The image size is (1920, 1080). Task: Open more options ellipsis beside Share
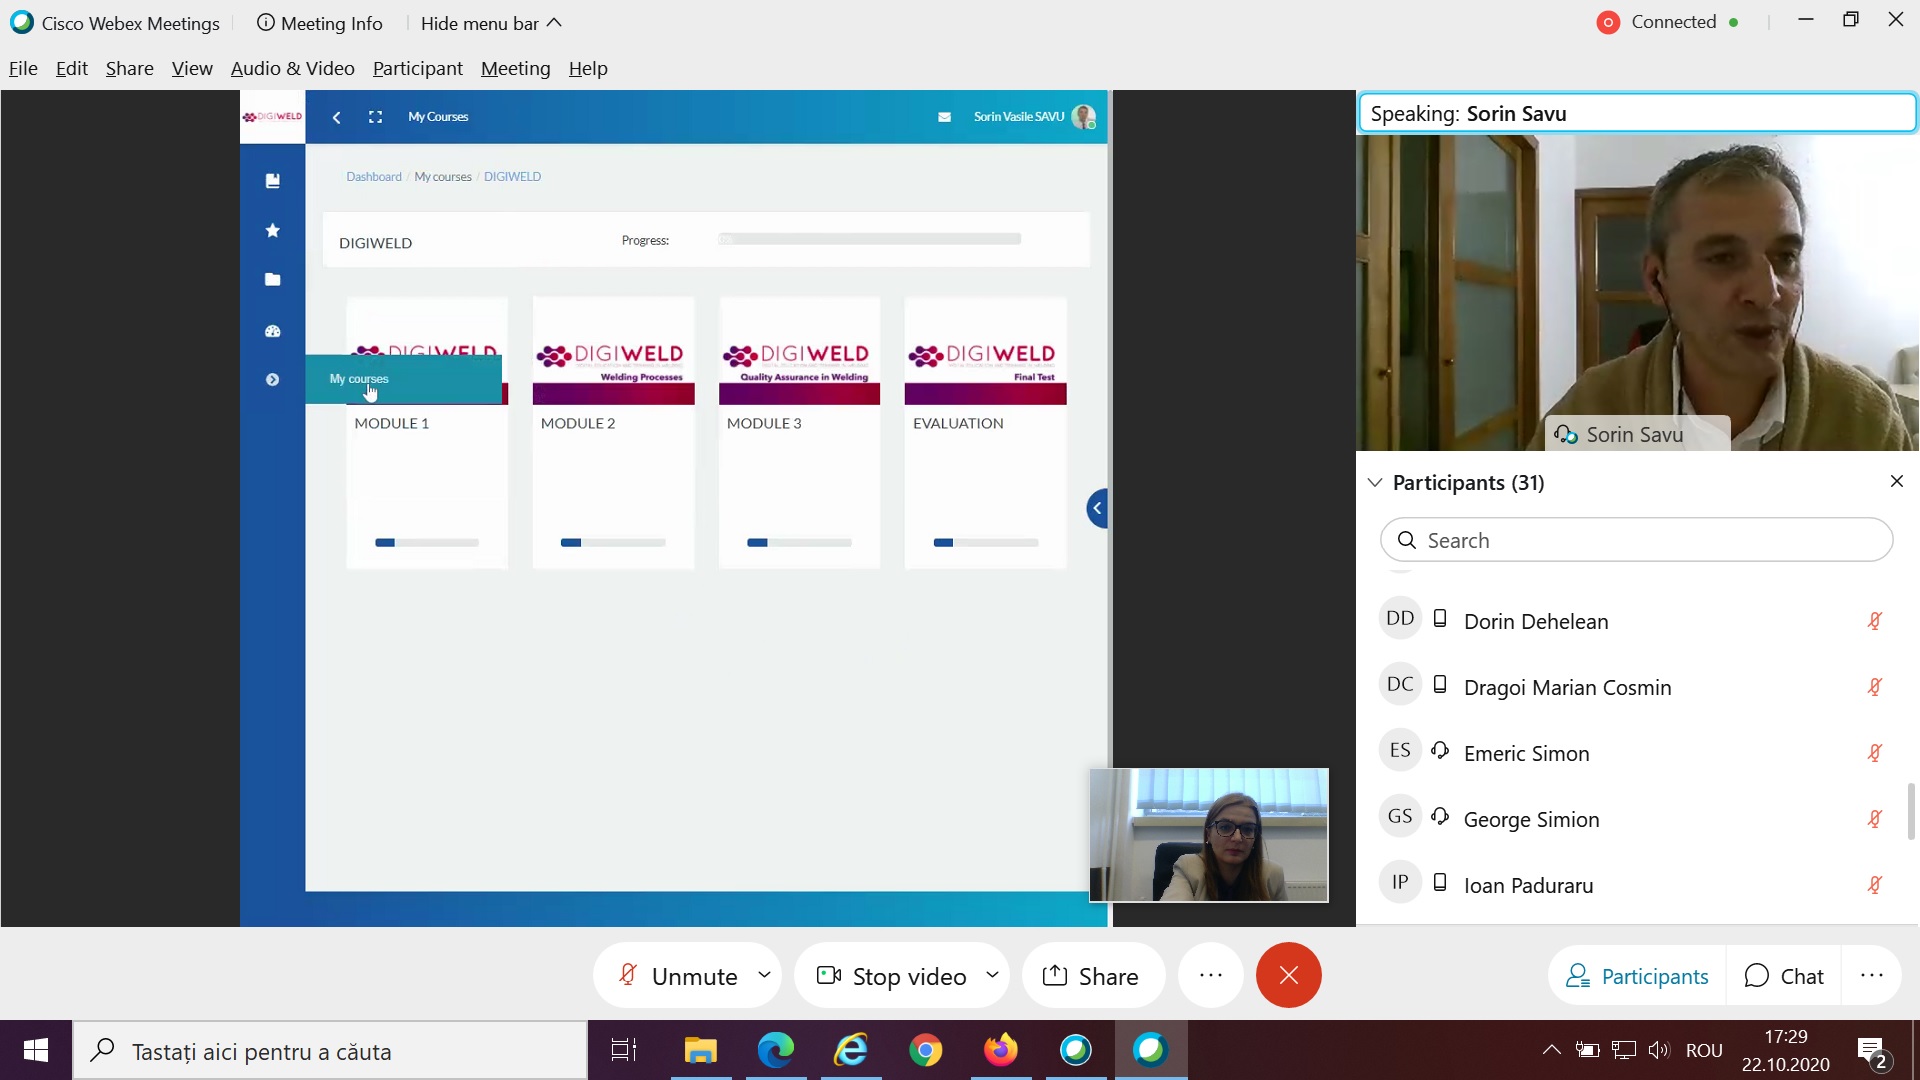1210,975
